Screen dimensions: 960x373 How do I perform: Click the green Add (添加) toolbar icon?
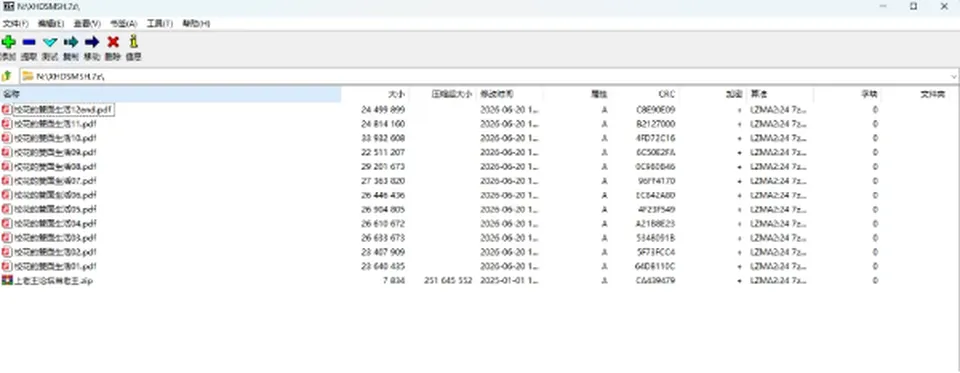click(x=8, y=42)
